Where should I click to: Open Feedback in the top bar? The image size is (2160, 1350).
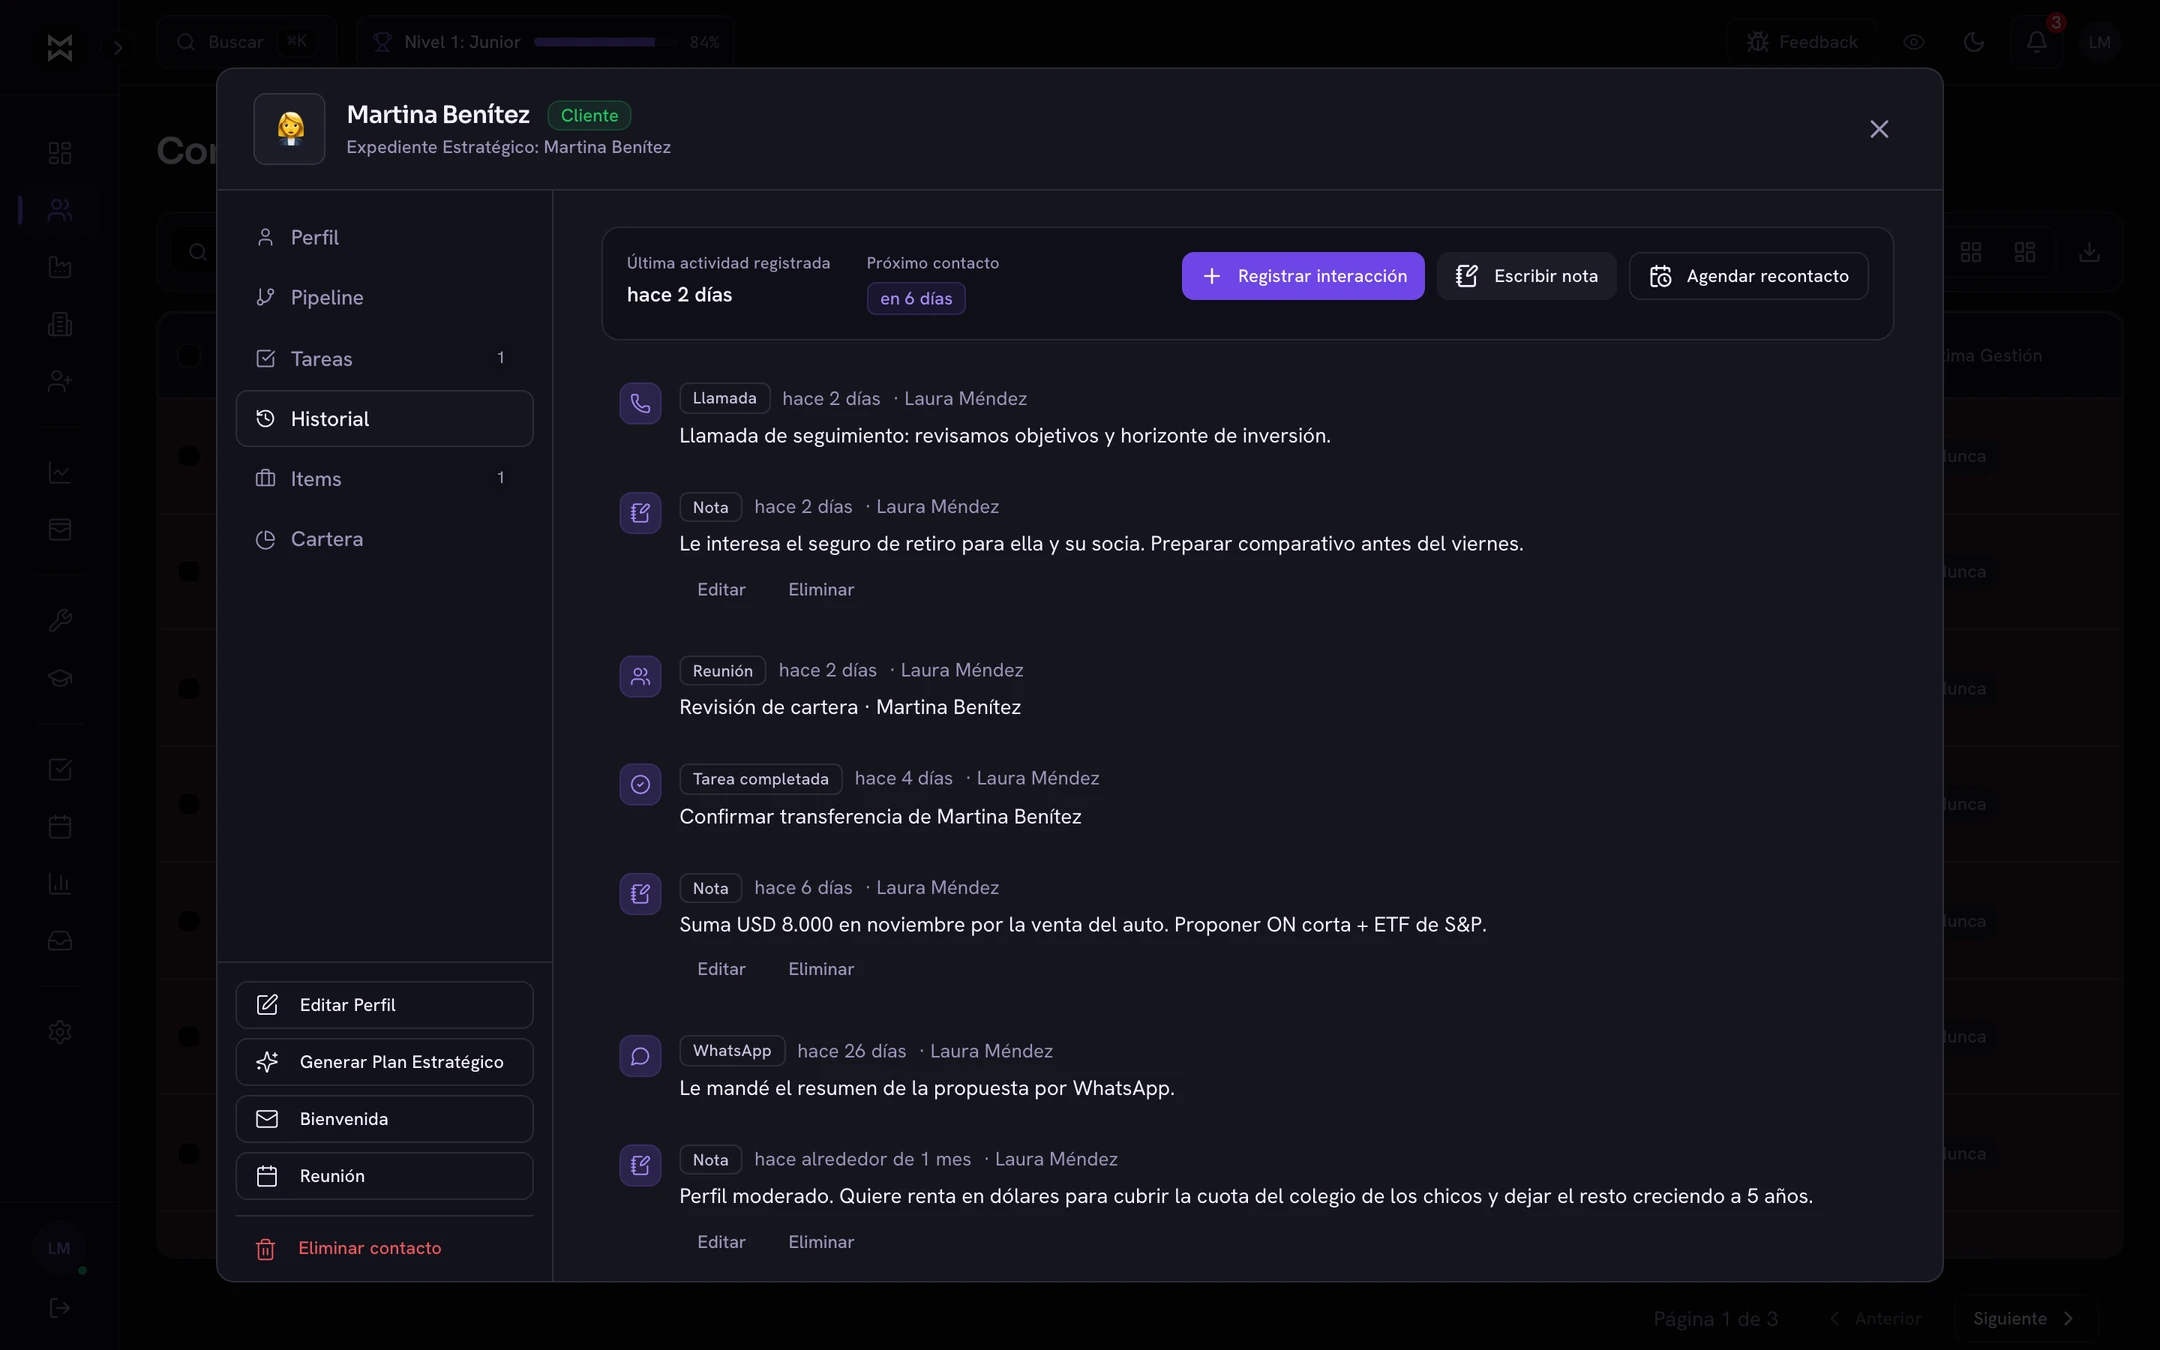point(1802,42)
